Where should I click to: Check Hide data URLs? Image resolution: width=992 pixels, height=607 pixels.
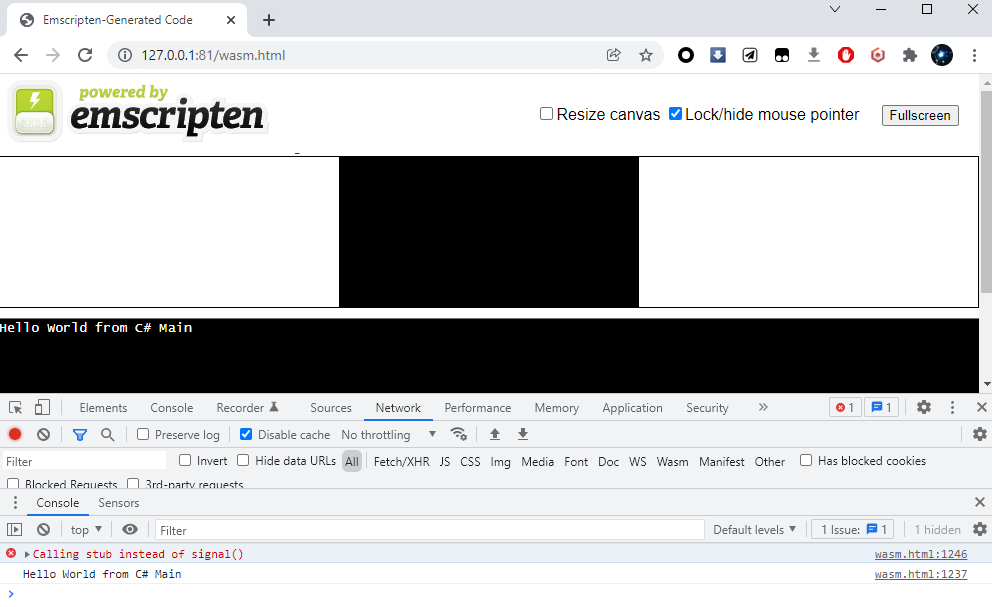[x=243, y=461]
